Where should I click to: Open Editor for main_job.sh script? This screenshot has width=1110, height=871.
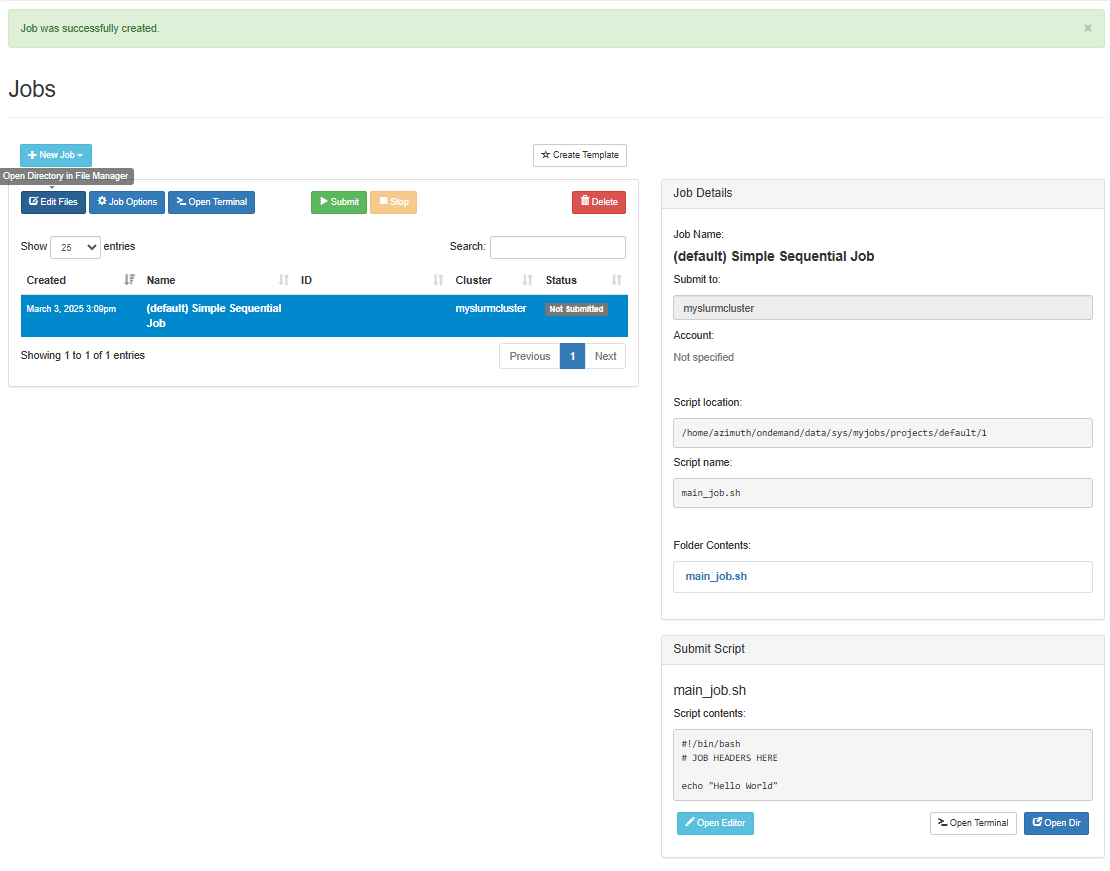(x=715, y=823)
